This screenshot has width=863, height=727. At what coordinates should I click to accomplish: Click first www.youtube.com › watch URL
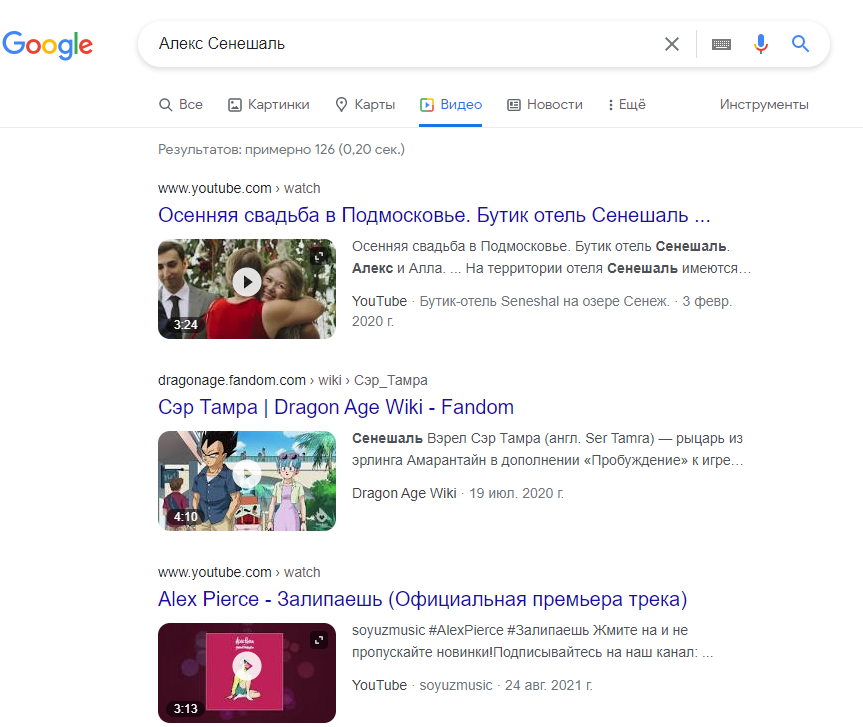(239, 188)
